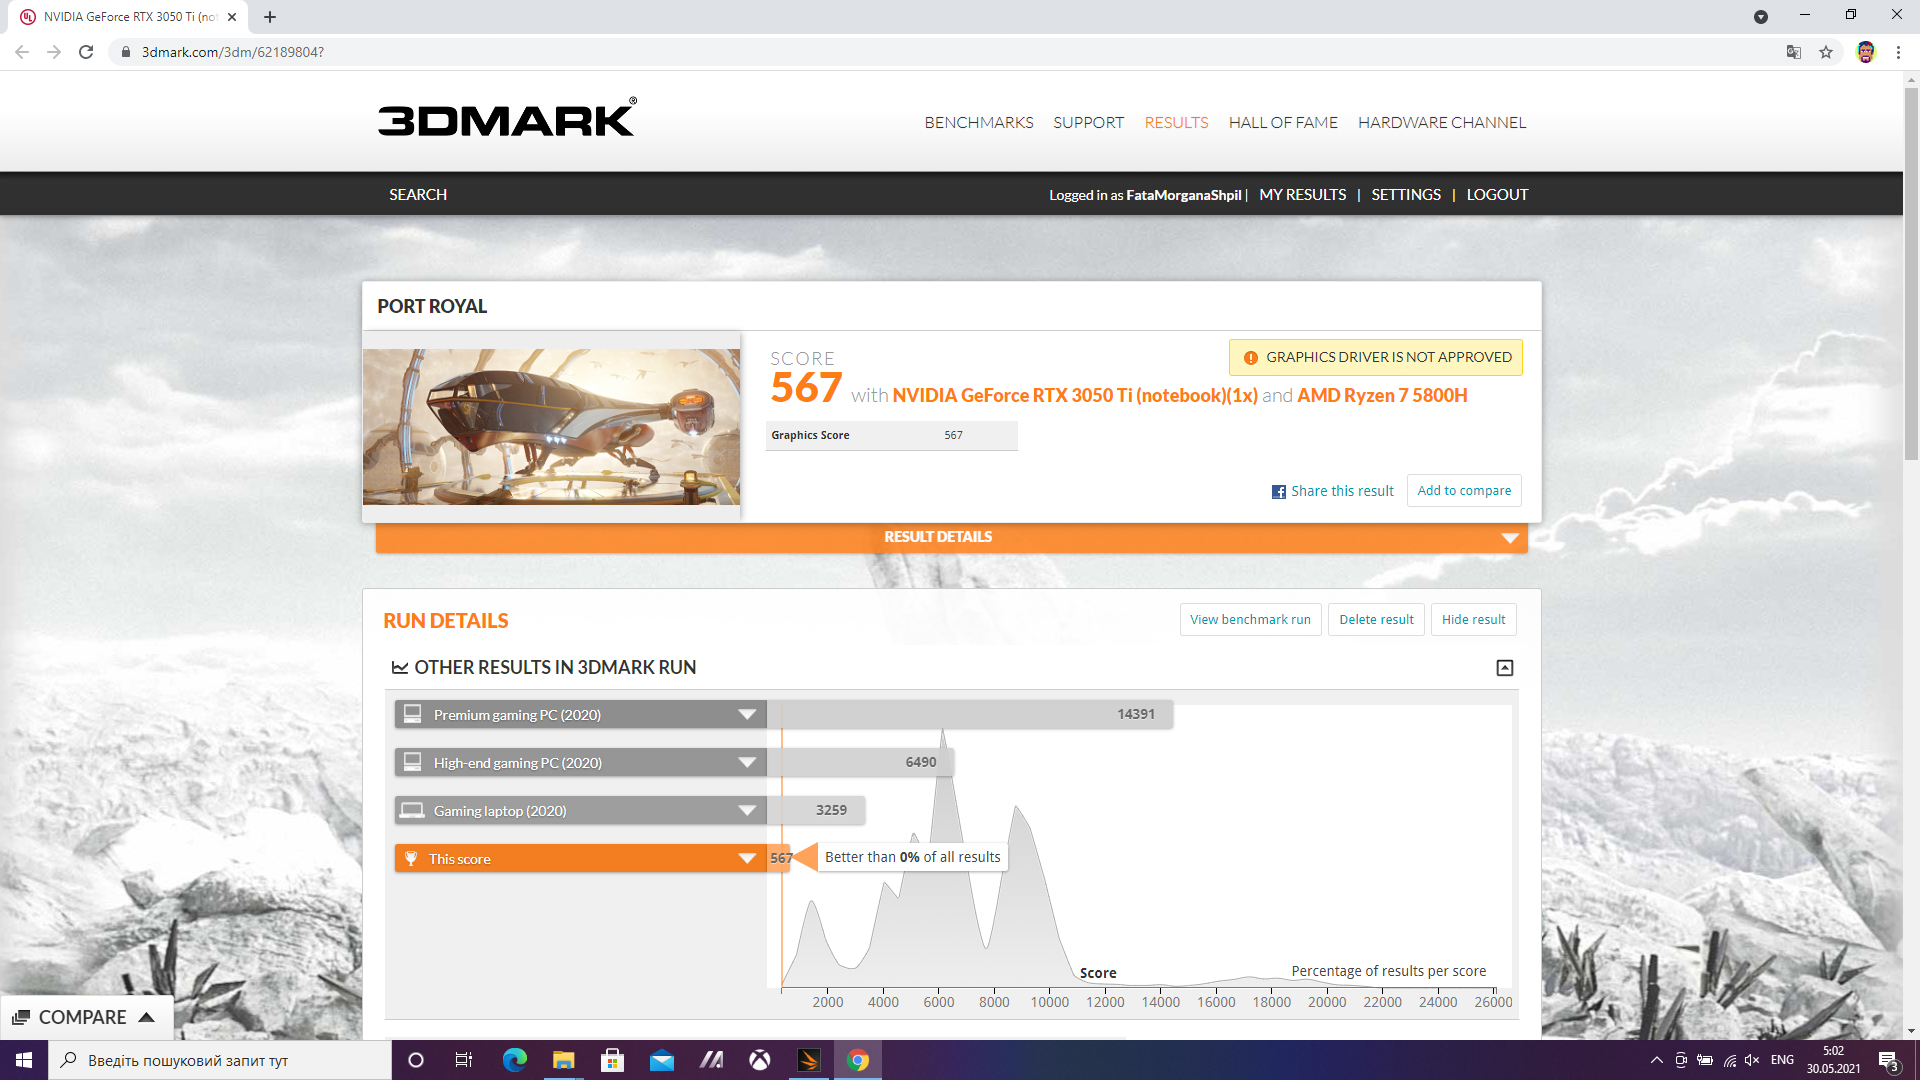Expand the High-end gaming PC (2020) dropdown
The width and height of the screenshot is (1920, 1080).
click(747, 763)
